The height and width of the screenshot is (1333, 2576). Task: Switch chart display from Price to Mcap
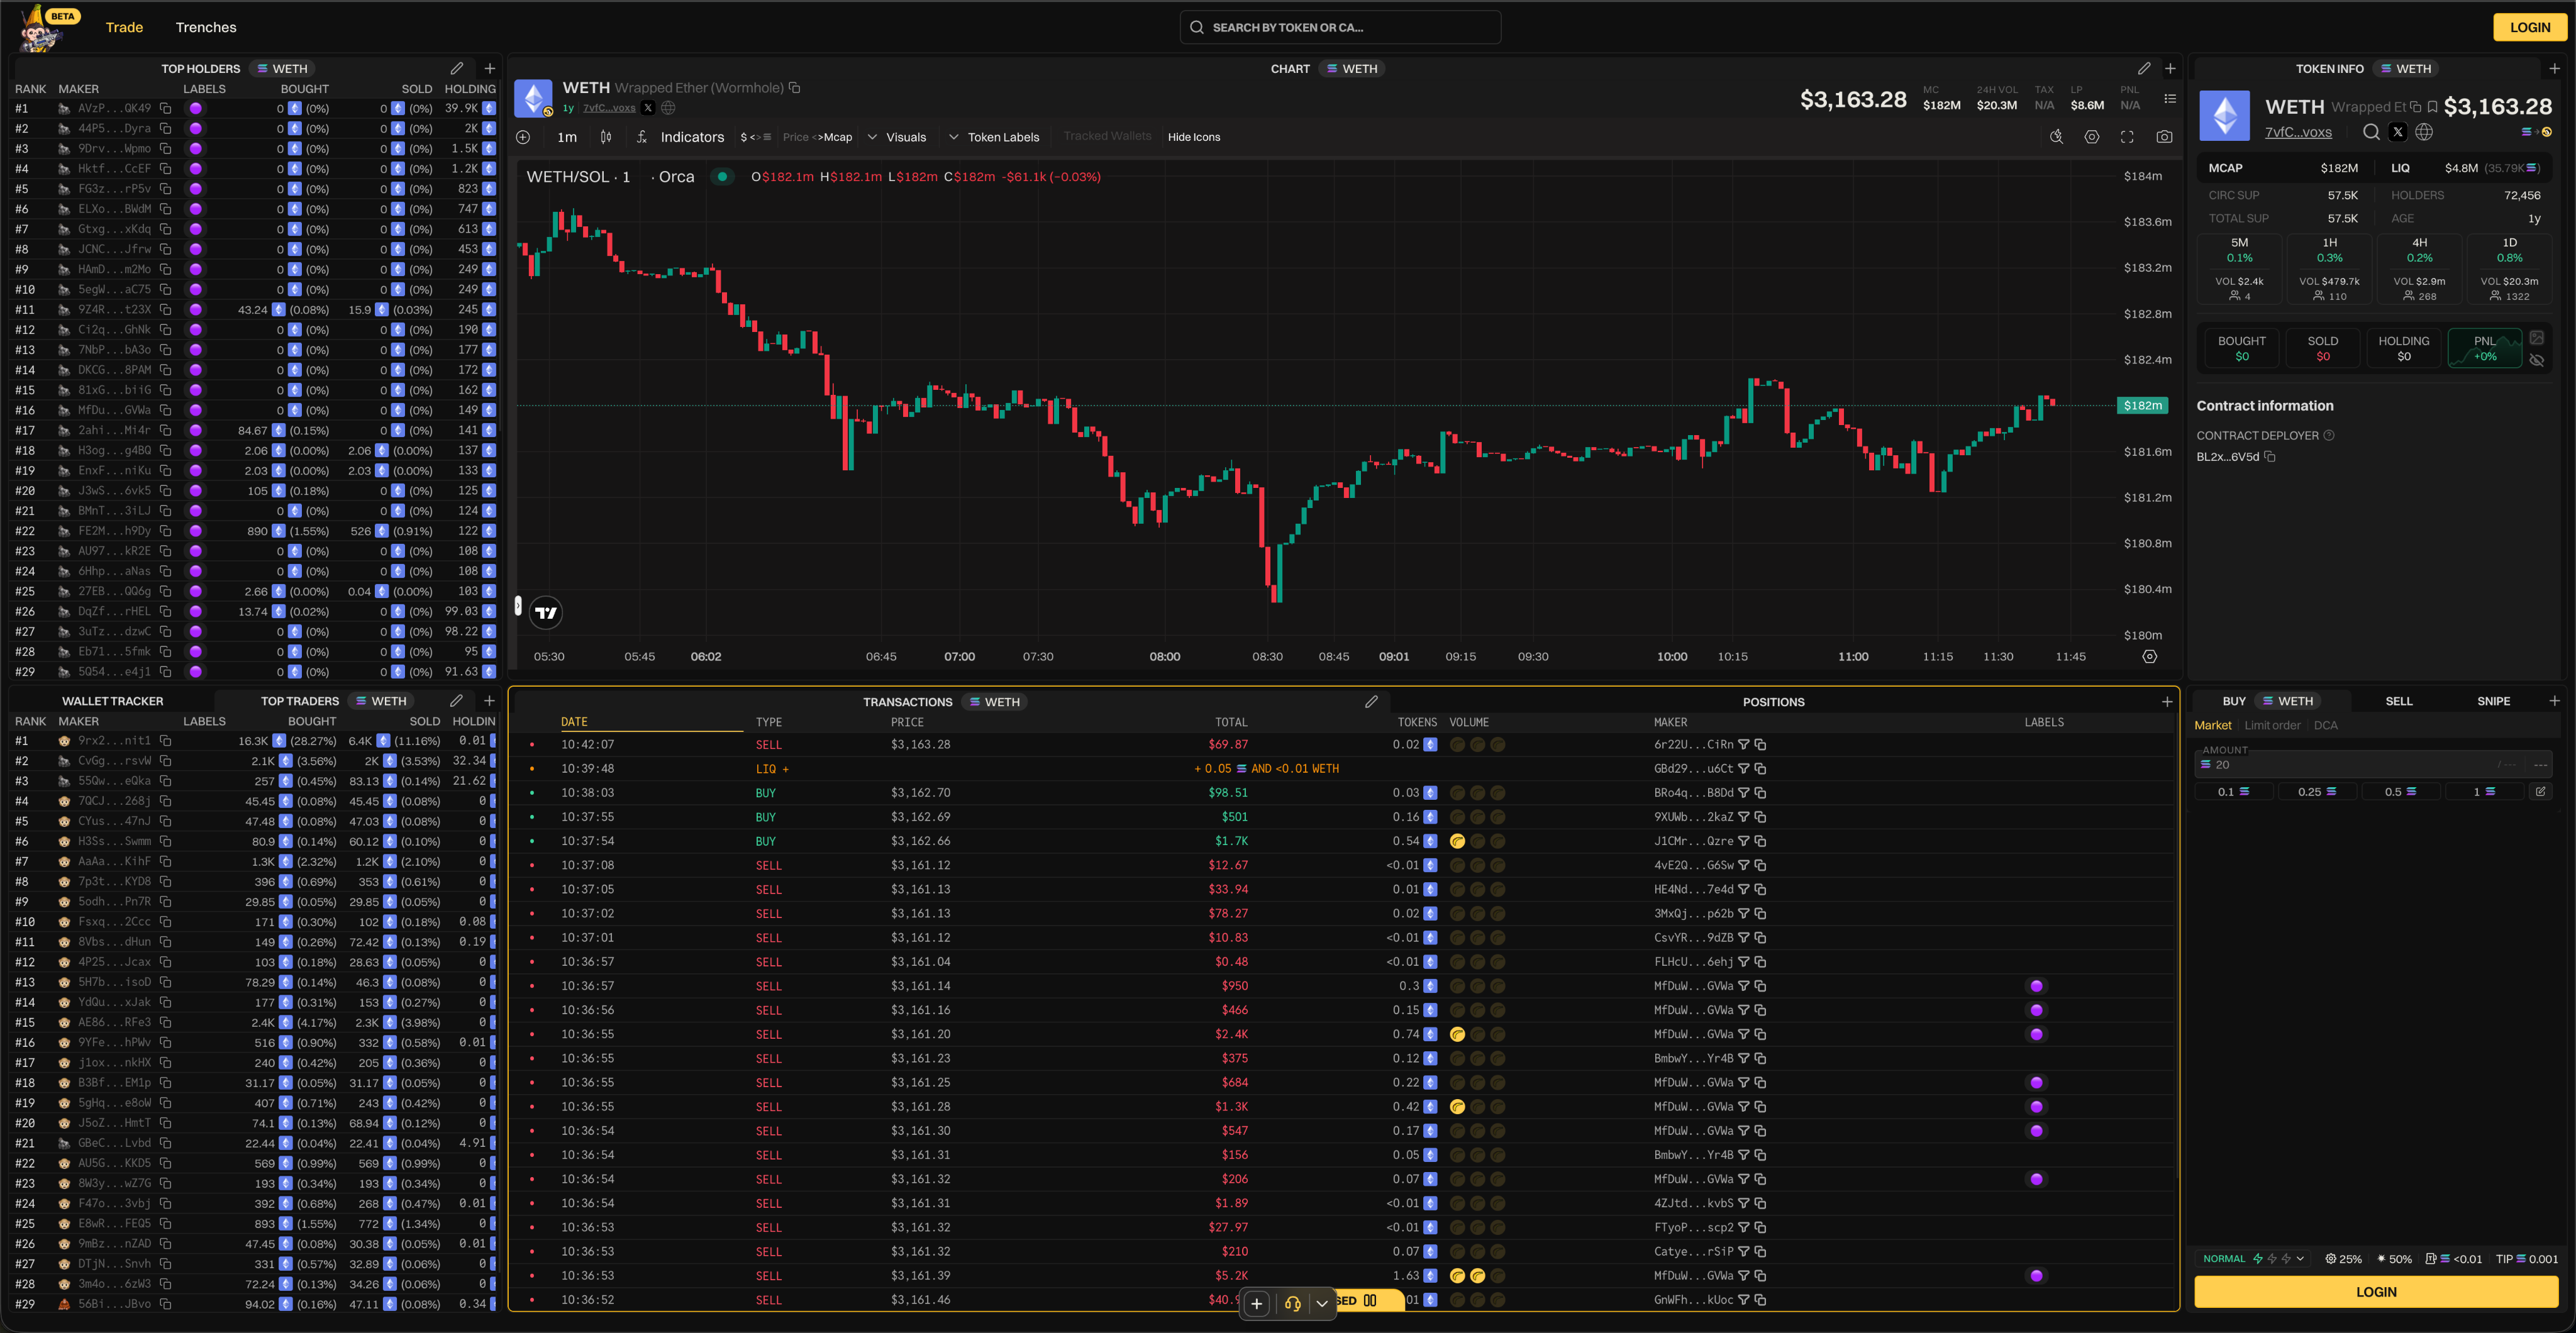[x=819, y=137]
